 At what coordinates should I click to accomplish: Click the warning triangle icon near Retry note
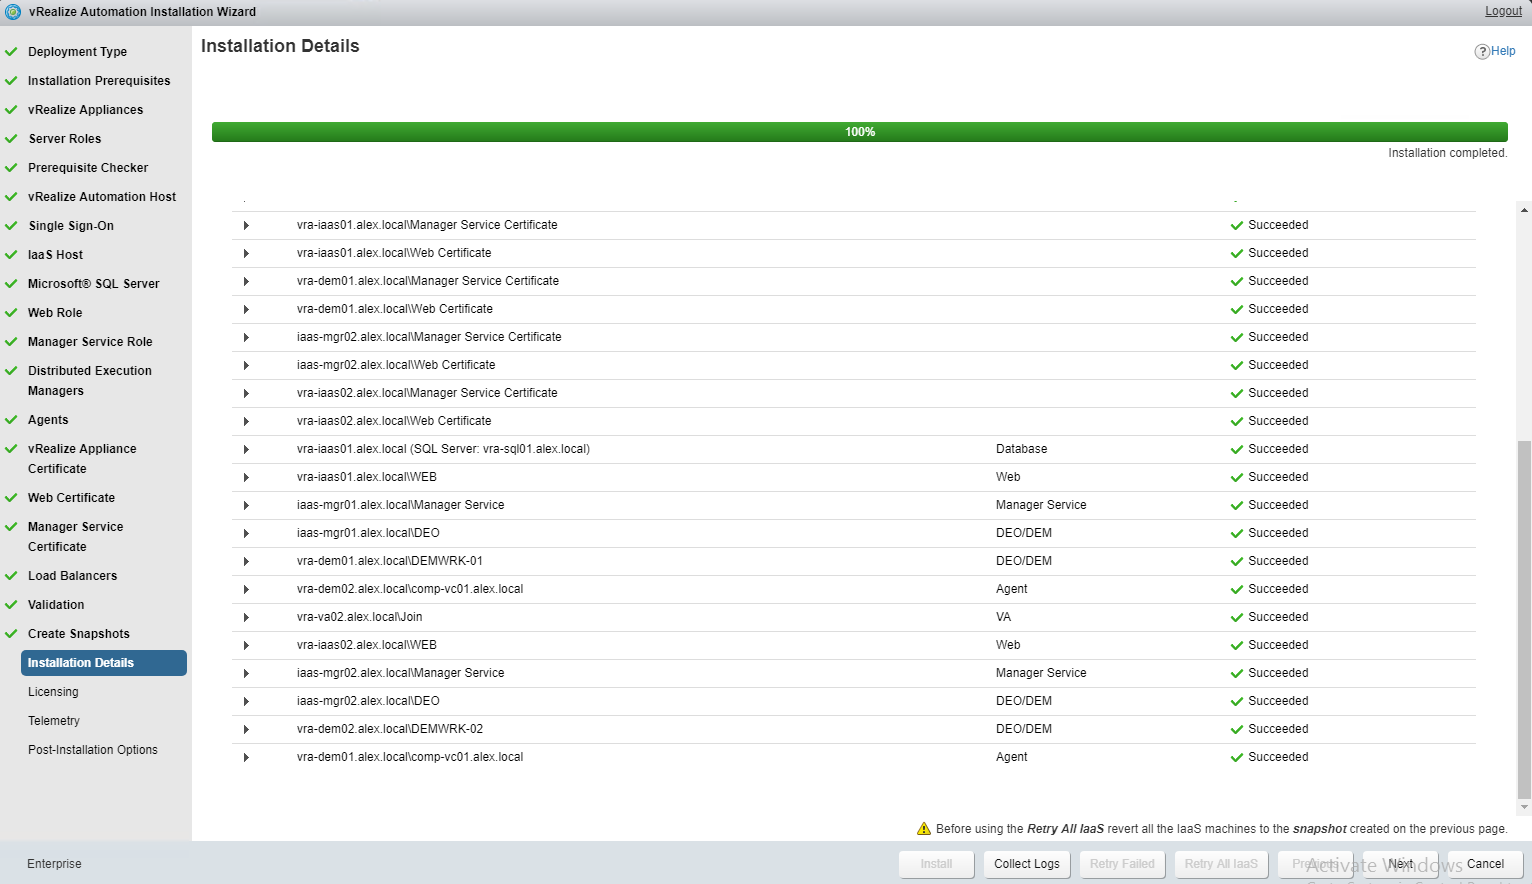coord(924,829)
